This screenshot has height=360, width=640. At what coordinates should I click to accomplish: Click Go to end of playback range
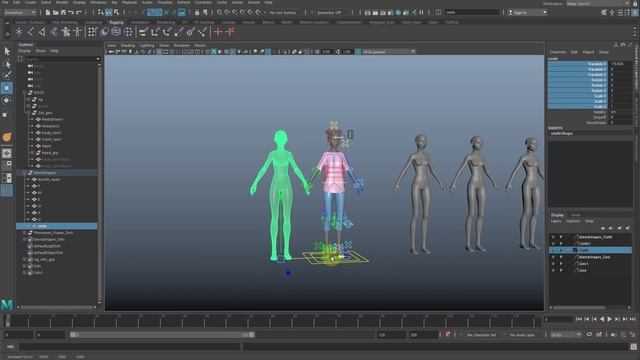[x=632, y=319]
